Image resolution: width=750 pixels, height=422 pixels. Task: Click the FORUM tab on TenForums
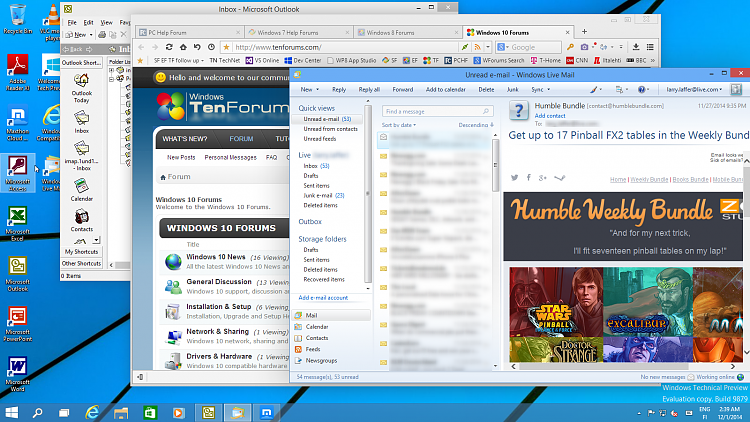pos(241,139)
